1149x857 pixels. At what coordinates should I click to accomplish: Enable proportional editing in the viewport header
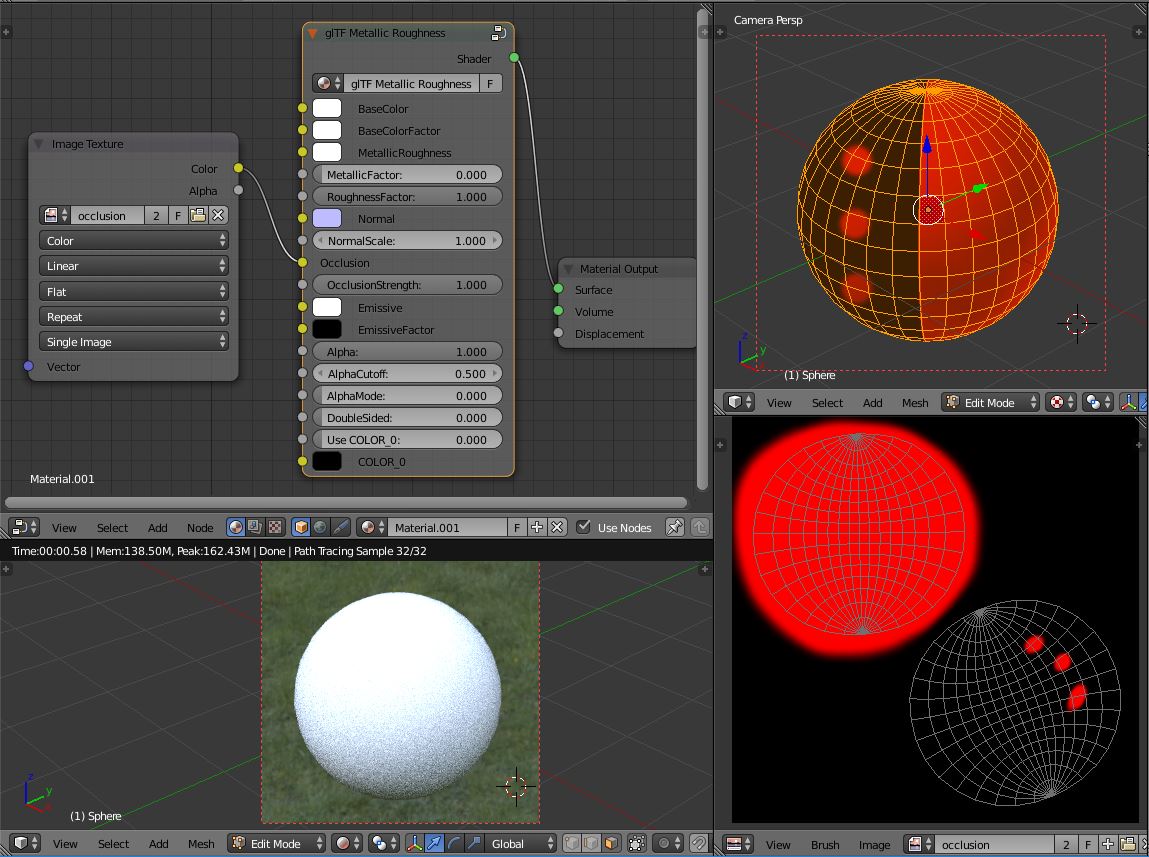pos(664,844)
